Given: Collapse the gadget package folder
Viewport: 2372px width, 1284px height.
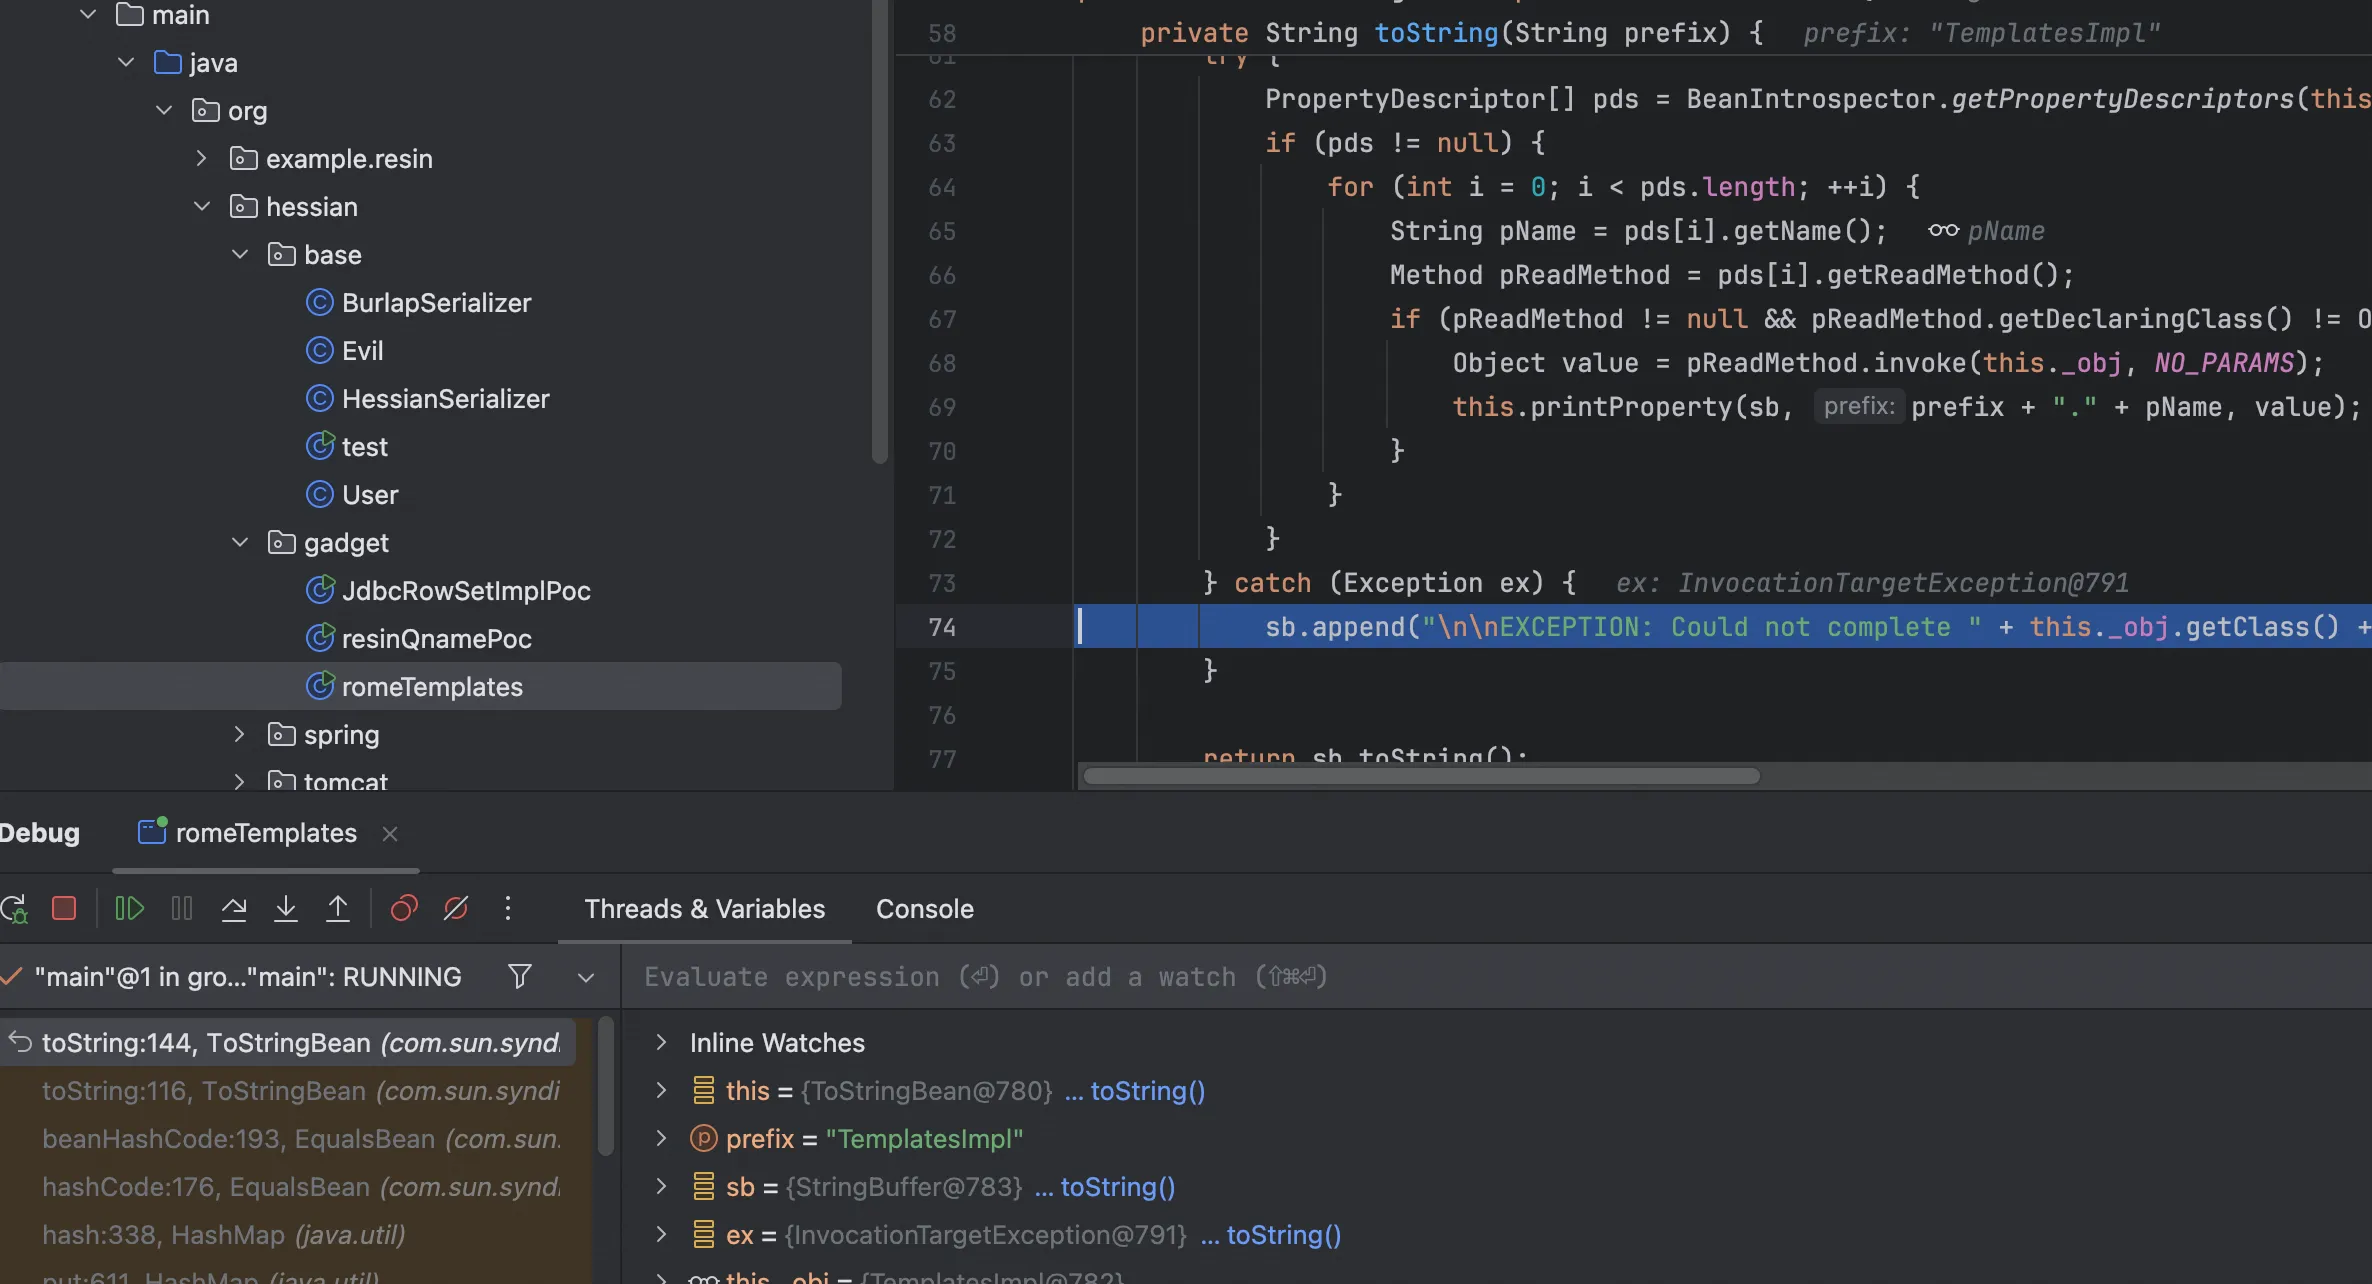Looking at the screenshot, I should (x=240, y=543).
